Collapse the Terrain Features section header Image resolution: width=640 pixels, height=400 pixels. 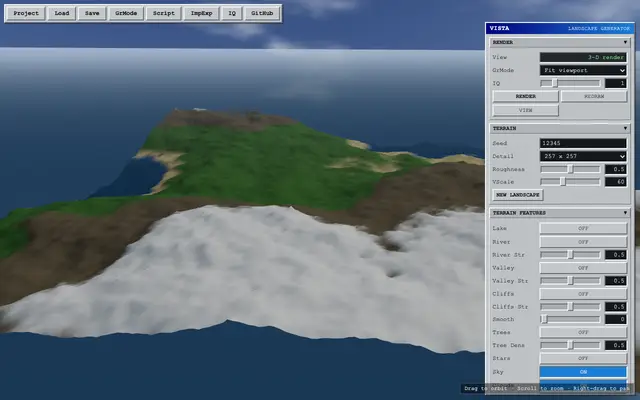pos(560,213)
